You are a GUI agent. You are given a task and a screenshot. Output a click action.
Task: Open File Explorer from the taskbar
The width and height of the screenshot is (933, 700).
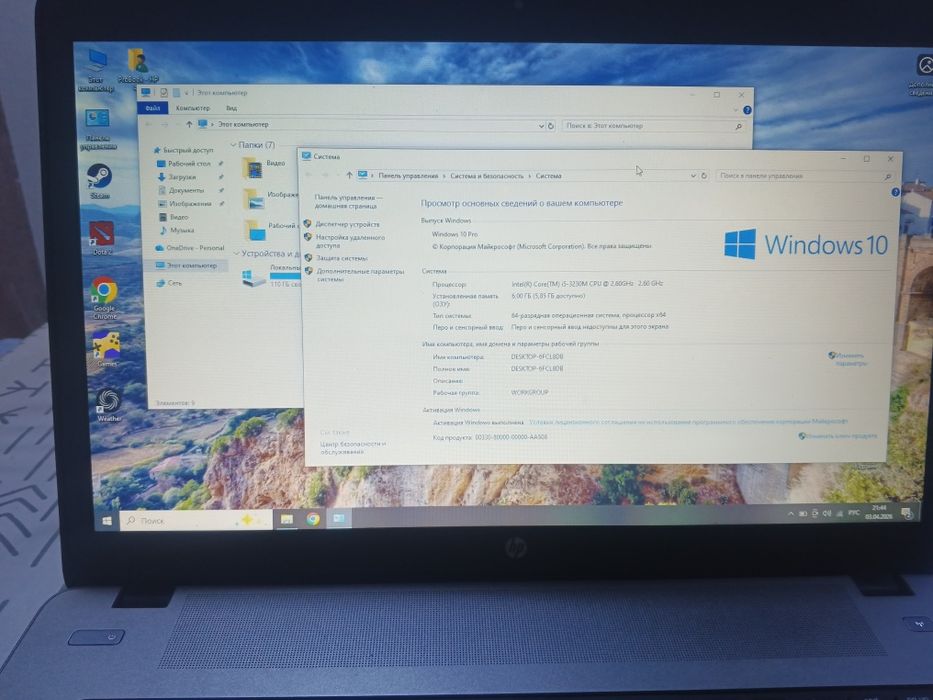click(x=287, y=520)
